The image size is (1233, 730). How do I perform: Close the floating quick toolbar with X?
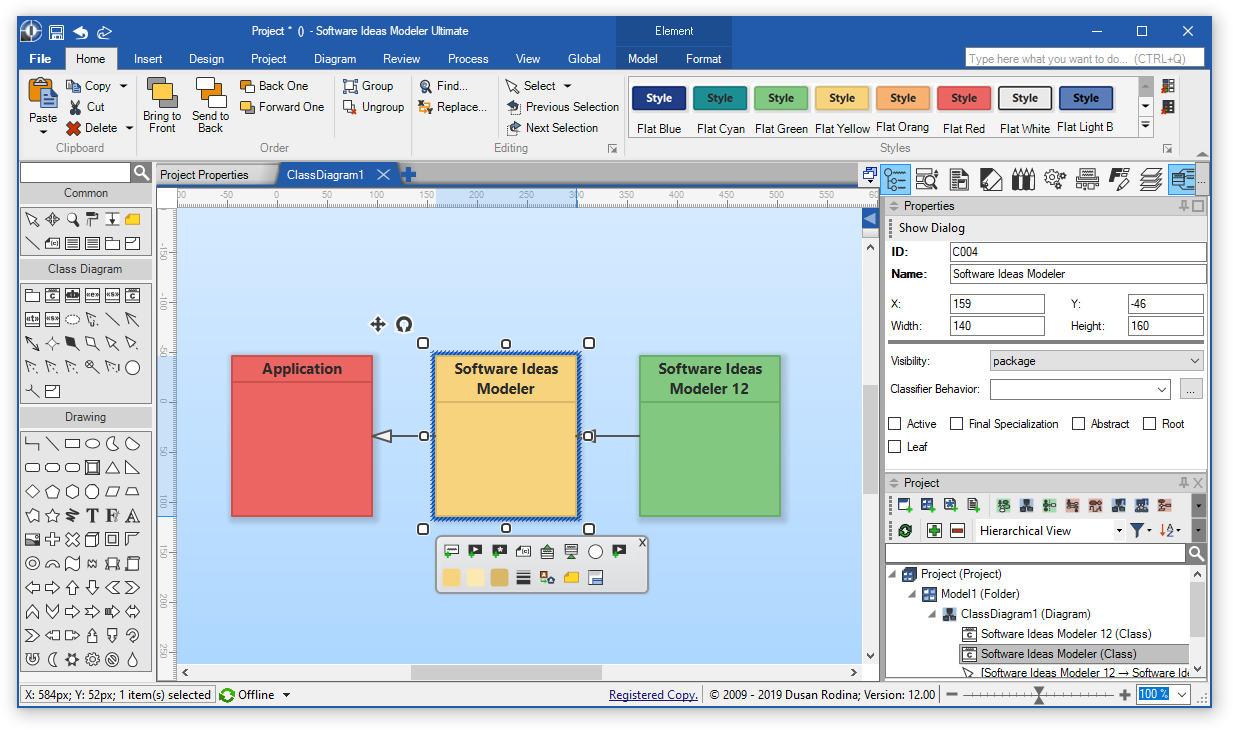click(x=642, y=543)
